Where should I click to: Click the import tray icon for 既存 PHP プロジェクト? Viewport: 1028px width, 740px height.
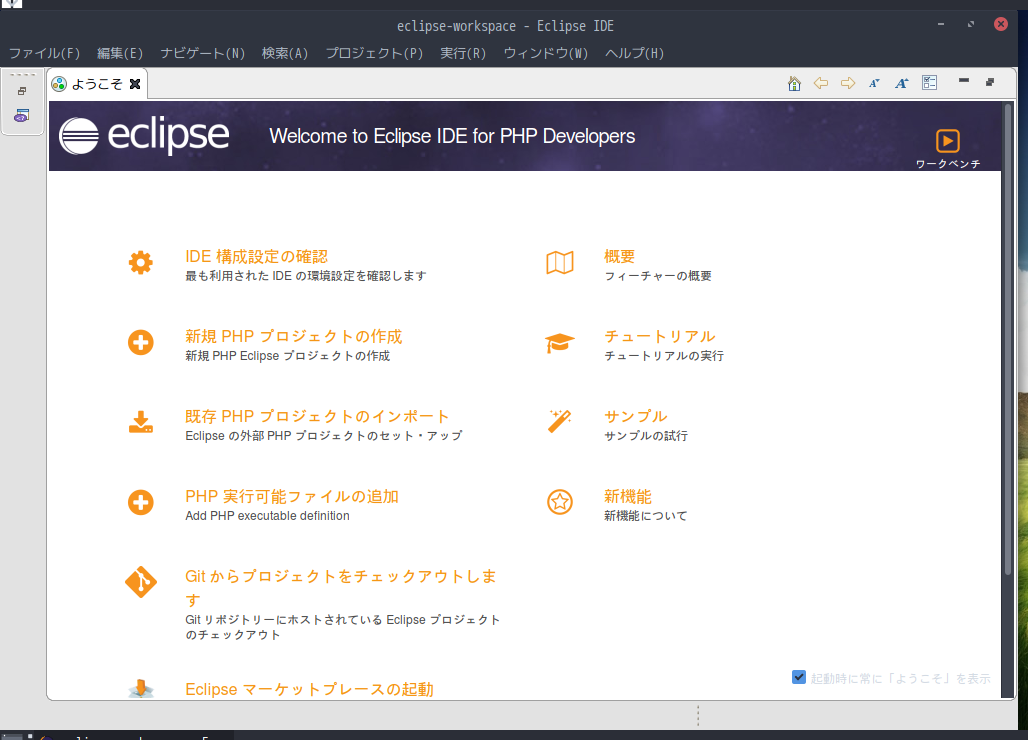pyautogui.click(x=140, y=423)
